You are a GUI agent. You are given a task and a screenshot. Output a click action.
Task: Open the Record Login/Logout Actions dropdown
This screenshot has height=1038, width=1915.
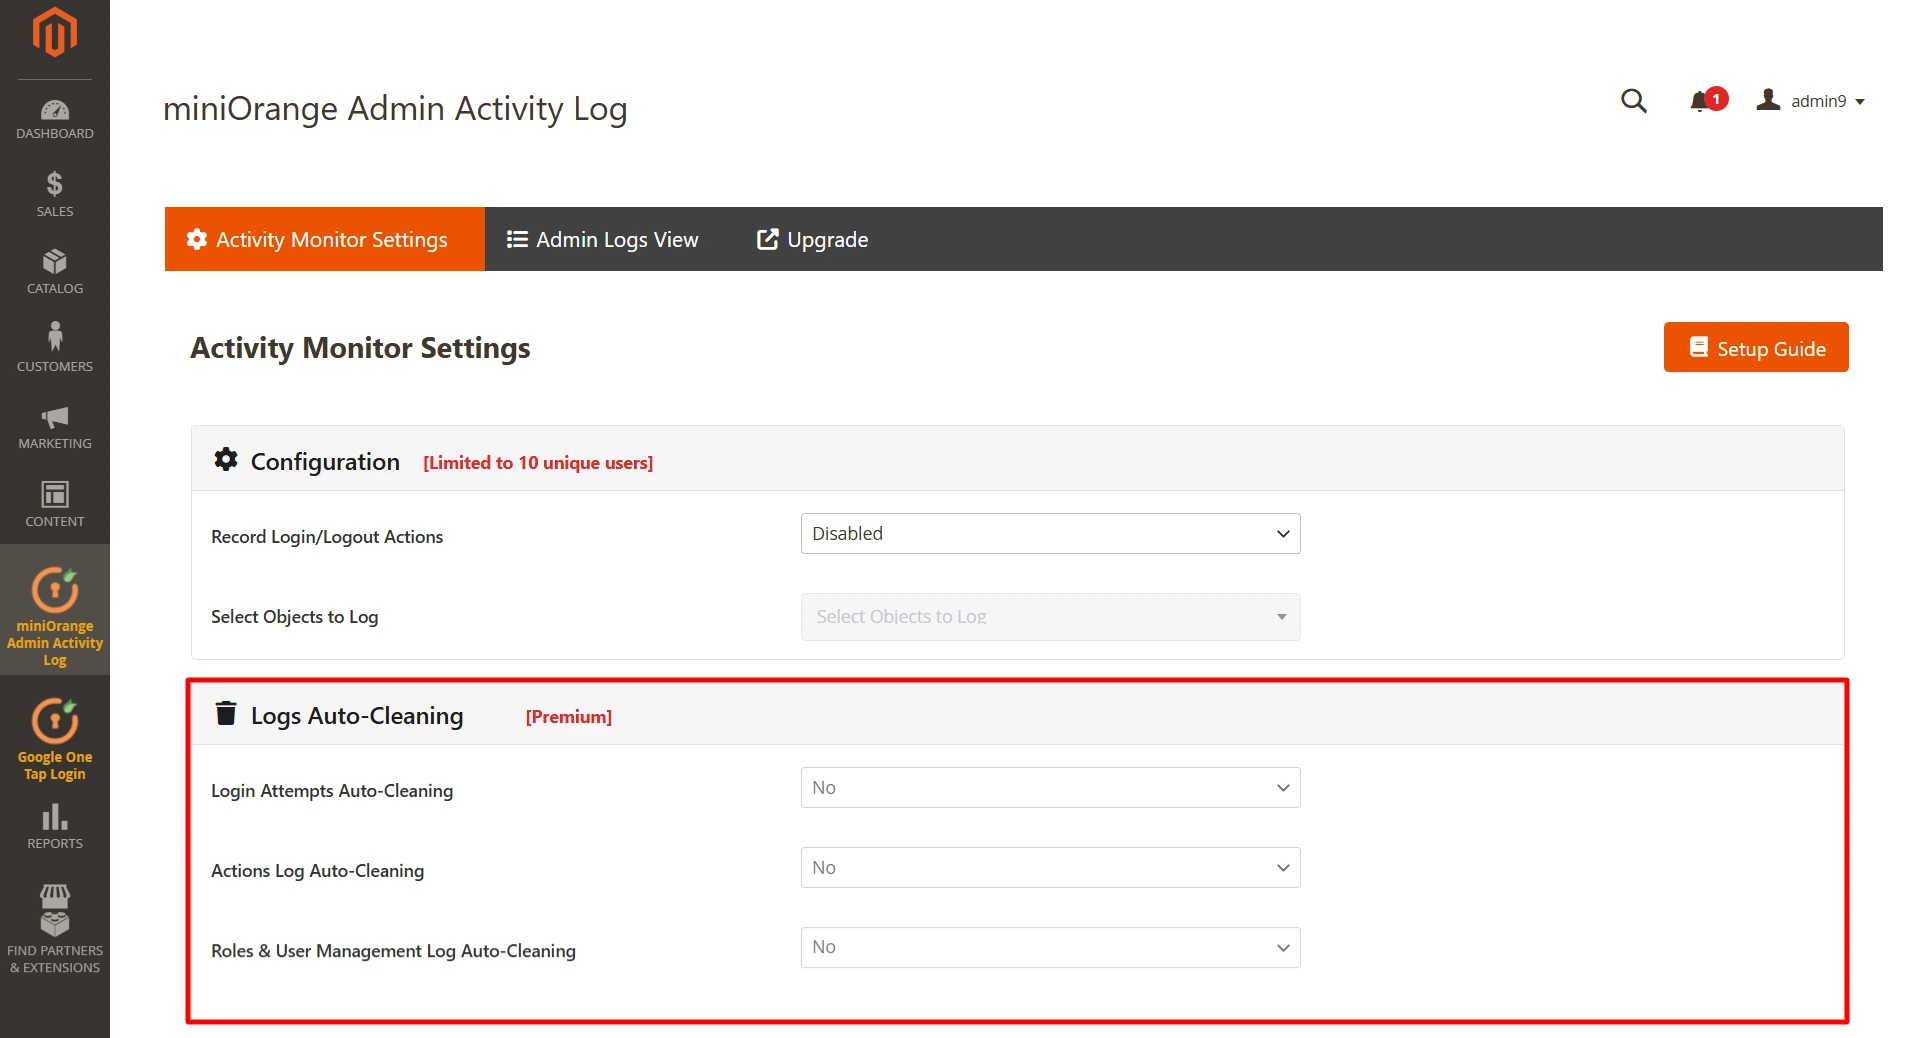pyautogui.click(x=1049, y=533)
